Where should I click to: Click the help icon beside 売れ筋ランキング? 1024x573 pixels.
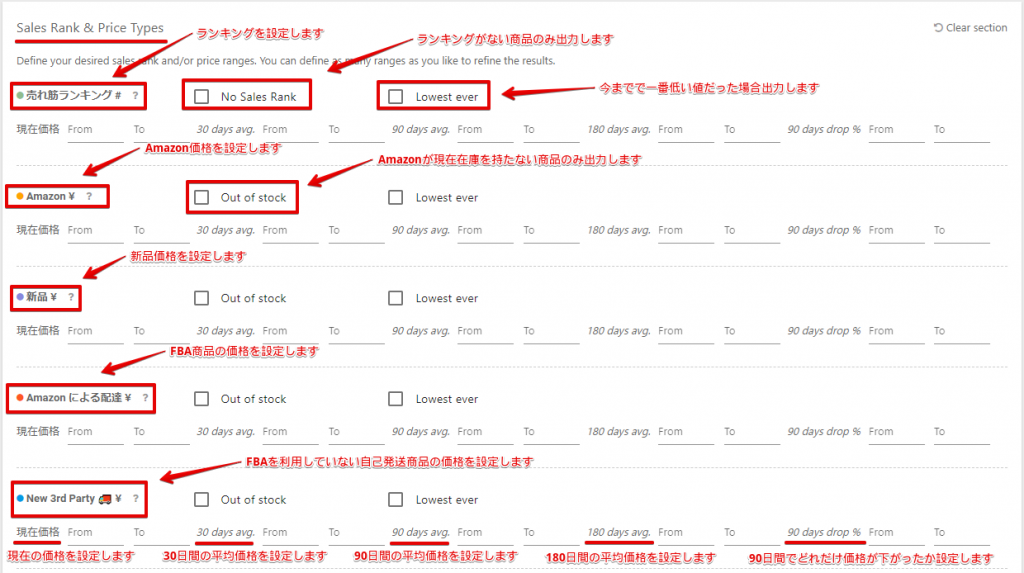[x=135, y=96]
